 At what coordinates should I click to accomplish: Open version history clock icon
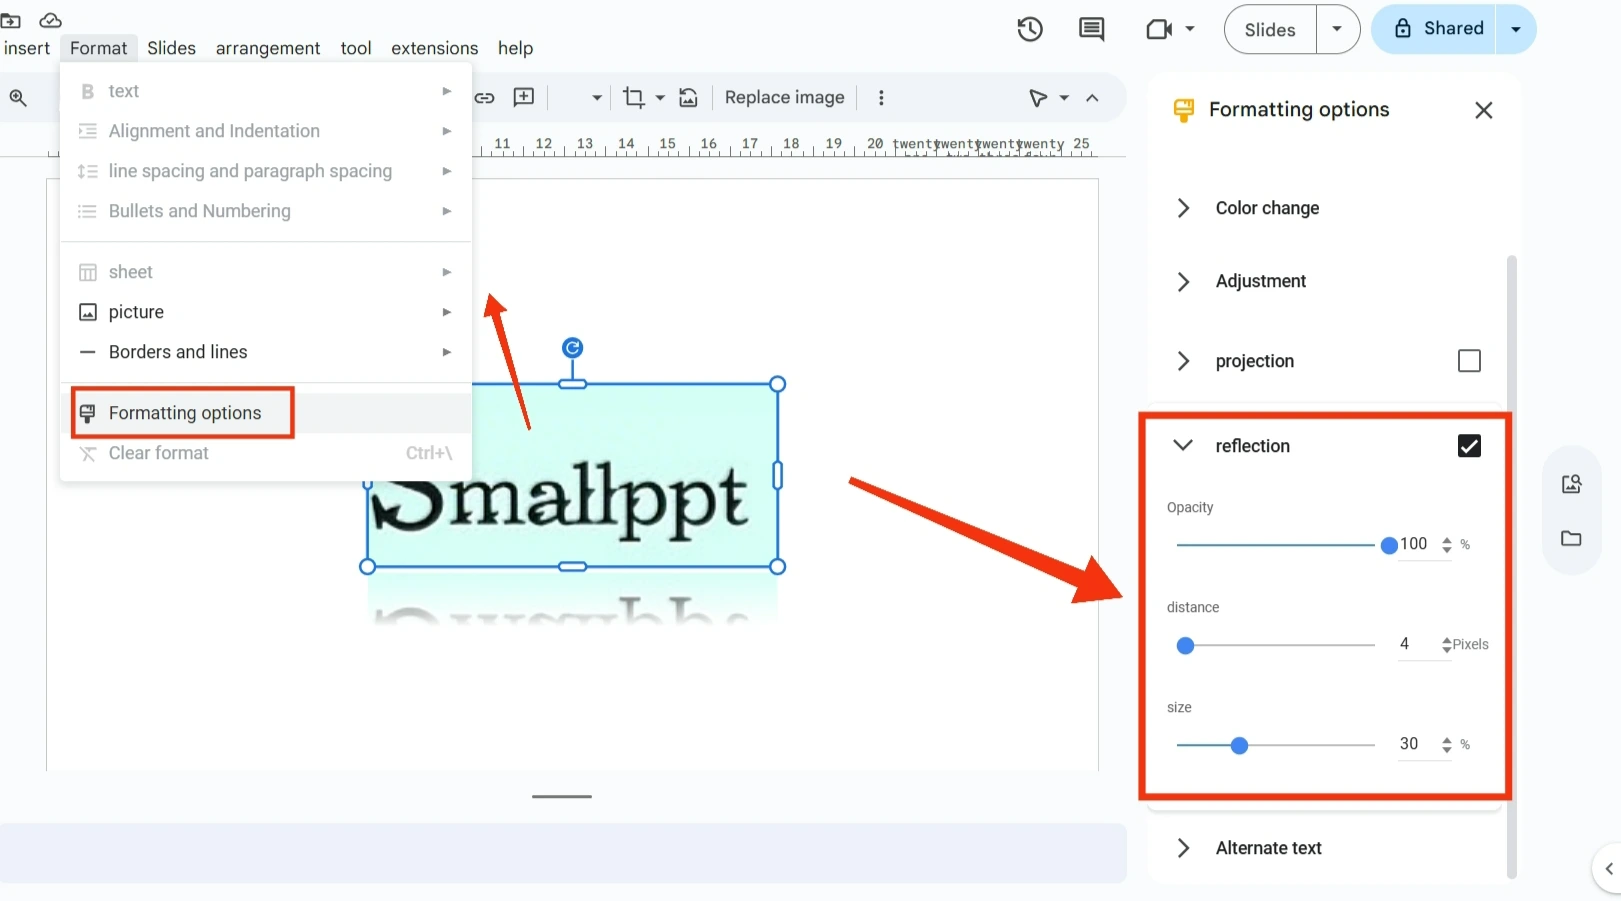[x=1030, y=30]
